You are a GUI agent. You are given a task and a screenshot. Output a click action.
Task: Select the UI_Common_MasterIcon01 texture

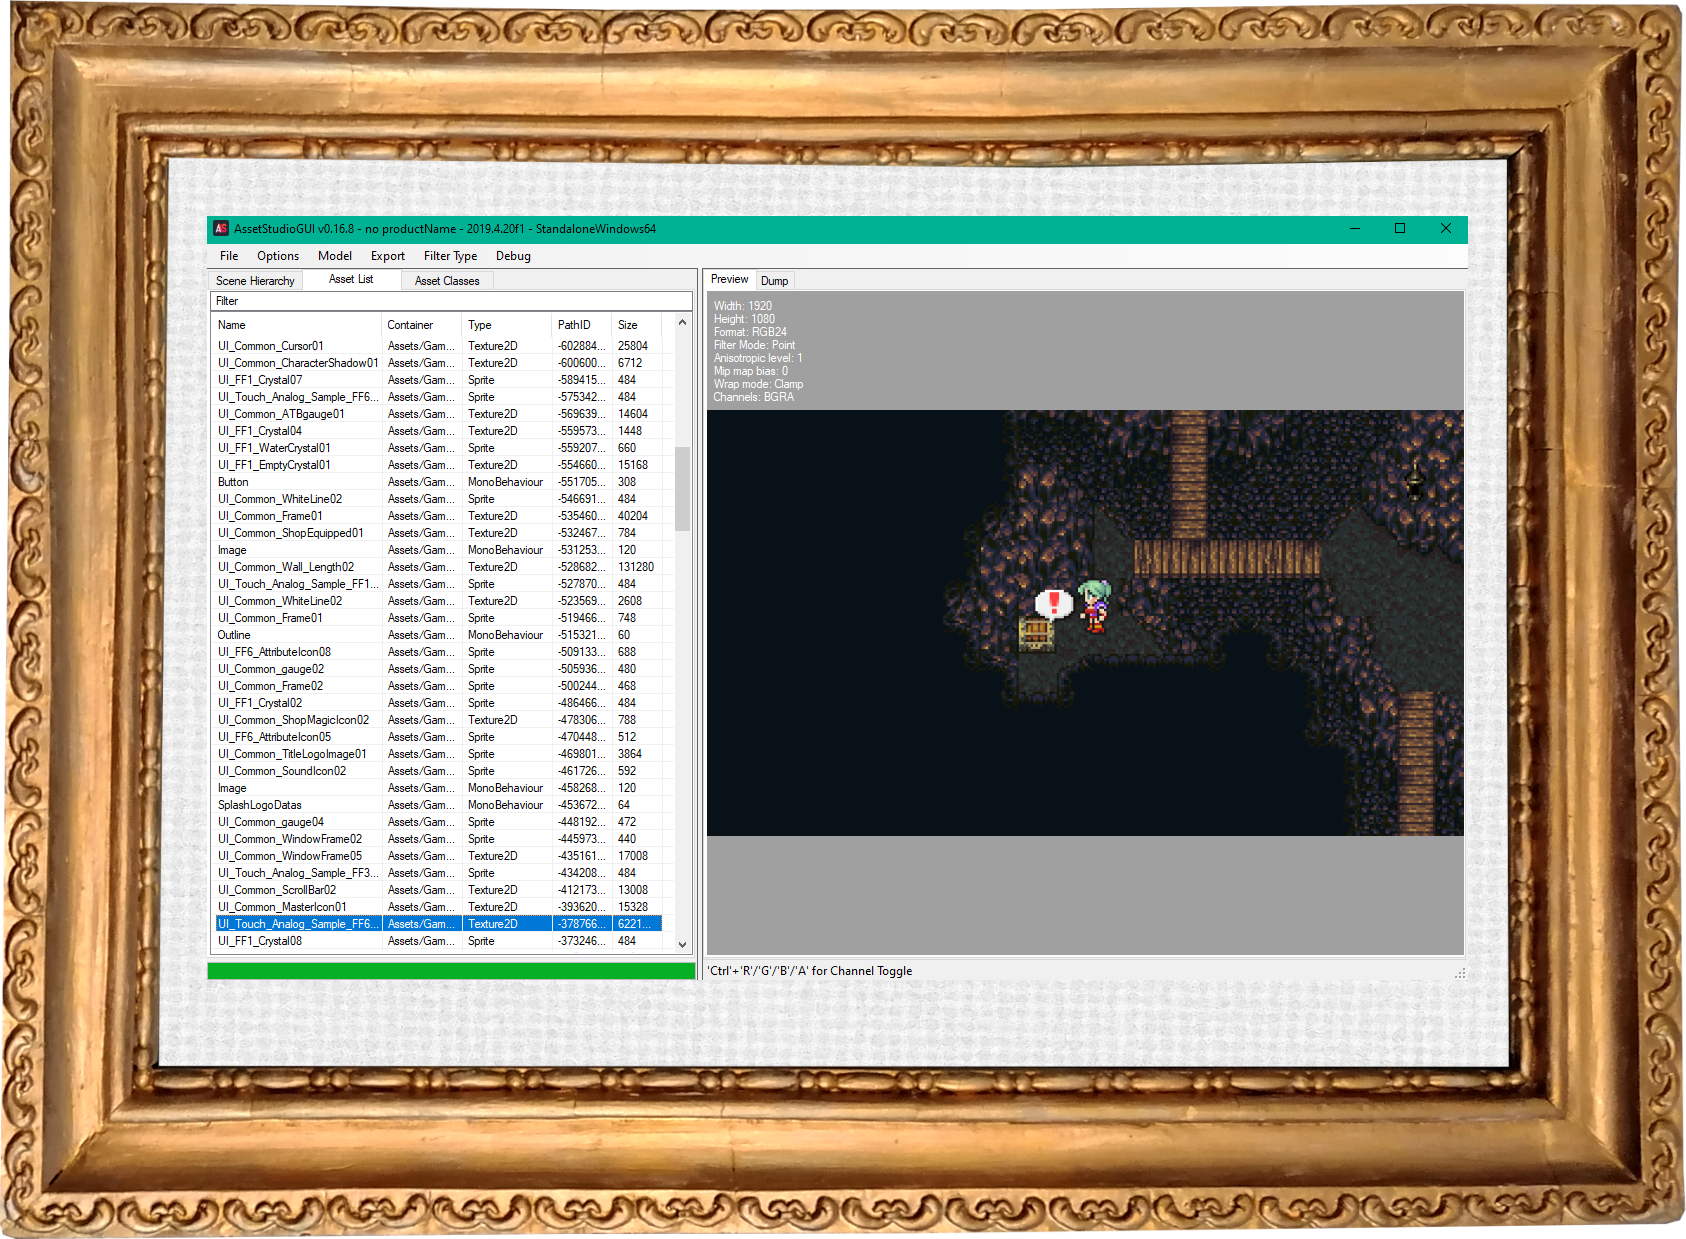438,907
